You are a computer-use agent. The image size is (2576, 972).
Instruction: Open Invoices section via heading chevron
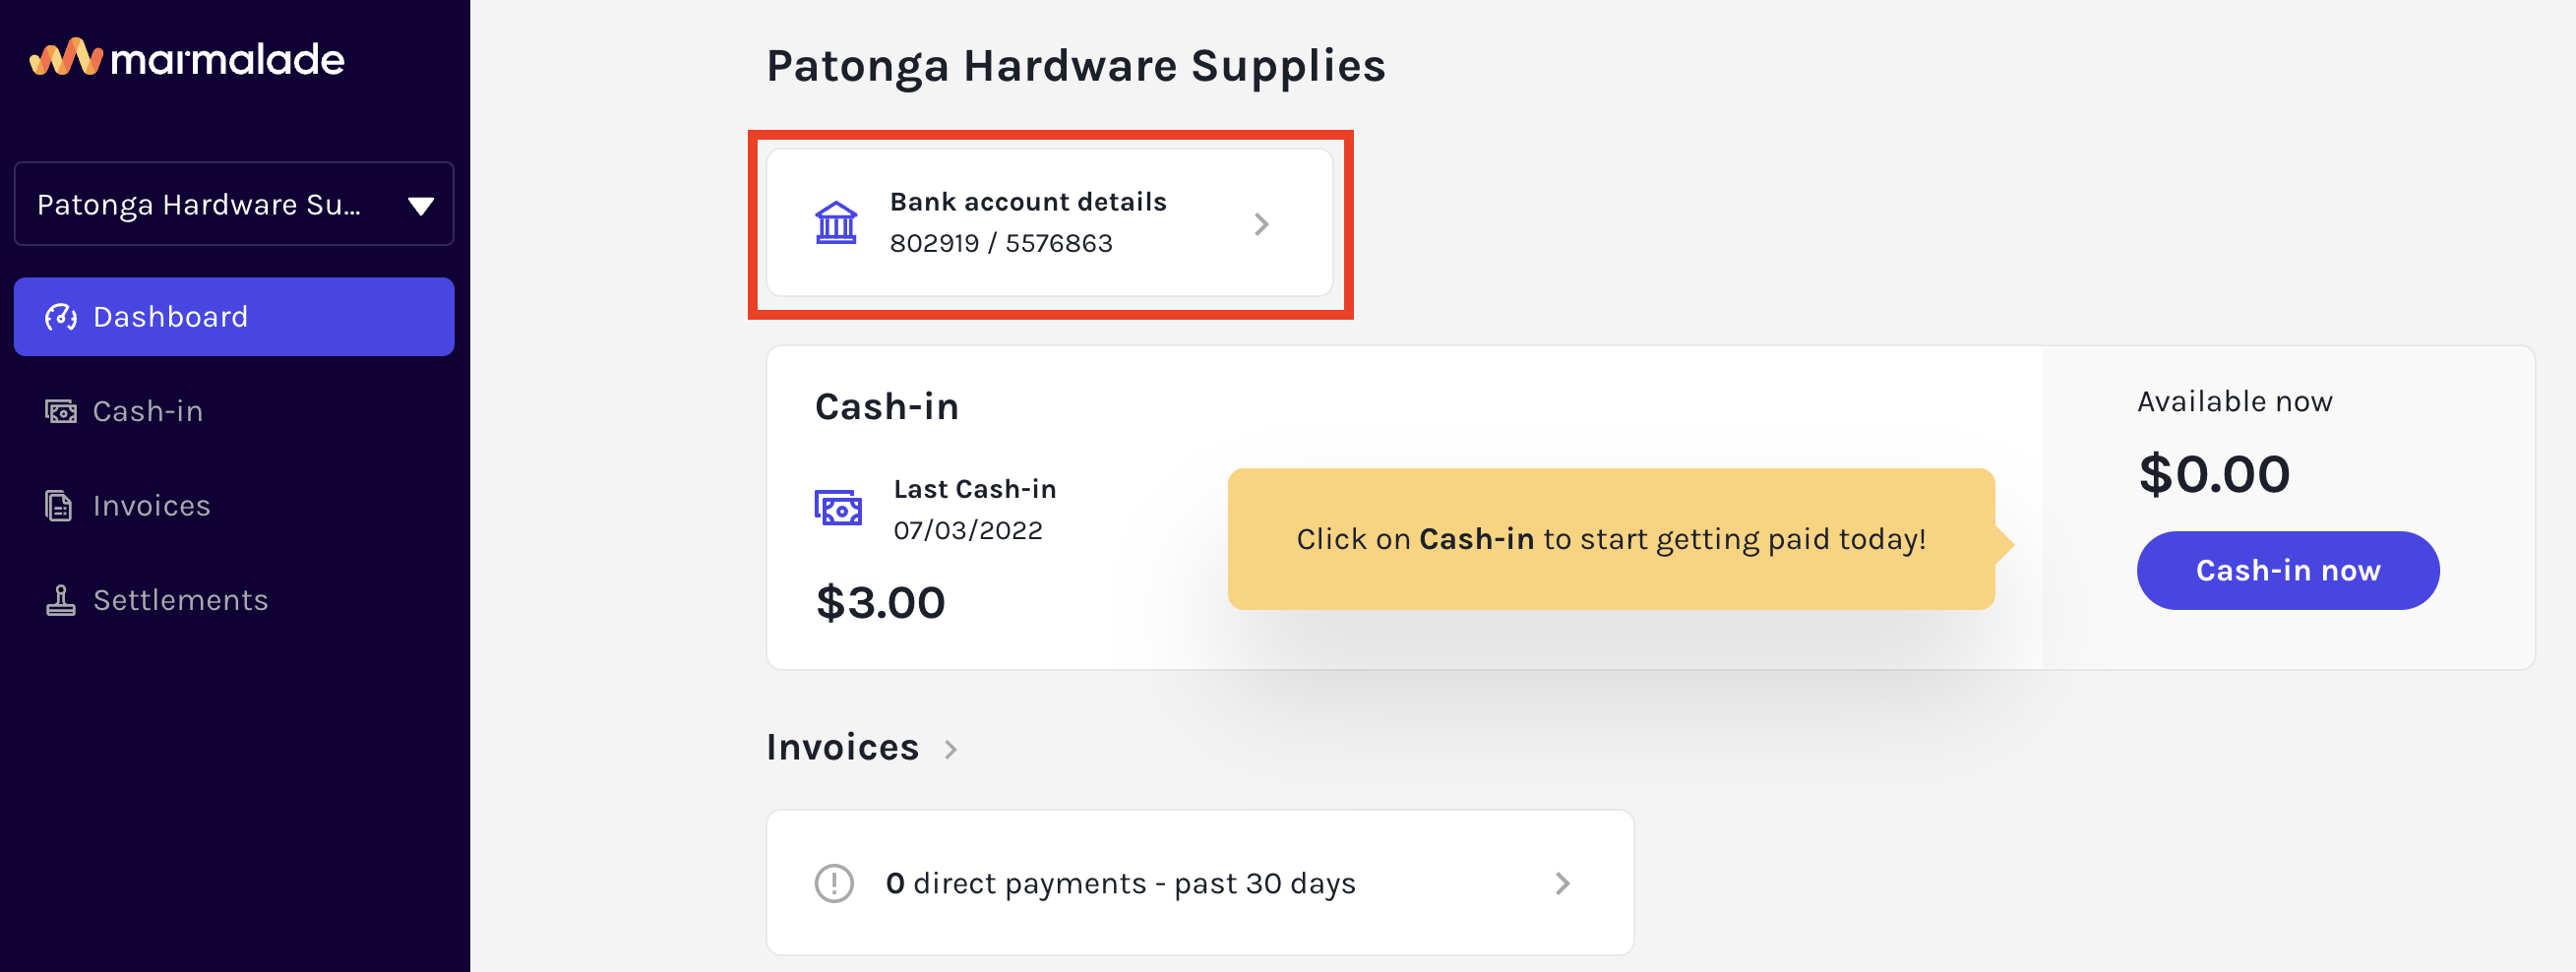point(951,749)
